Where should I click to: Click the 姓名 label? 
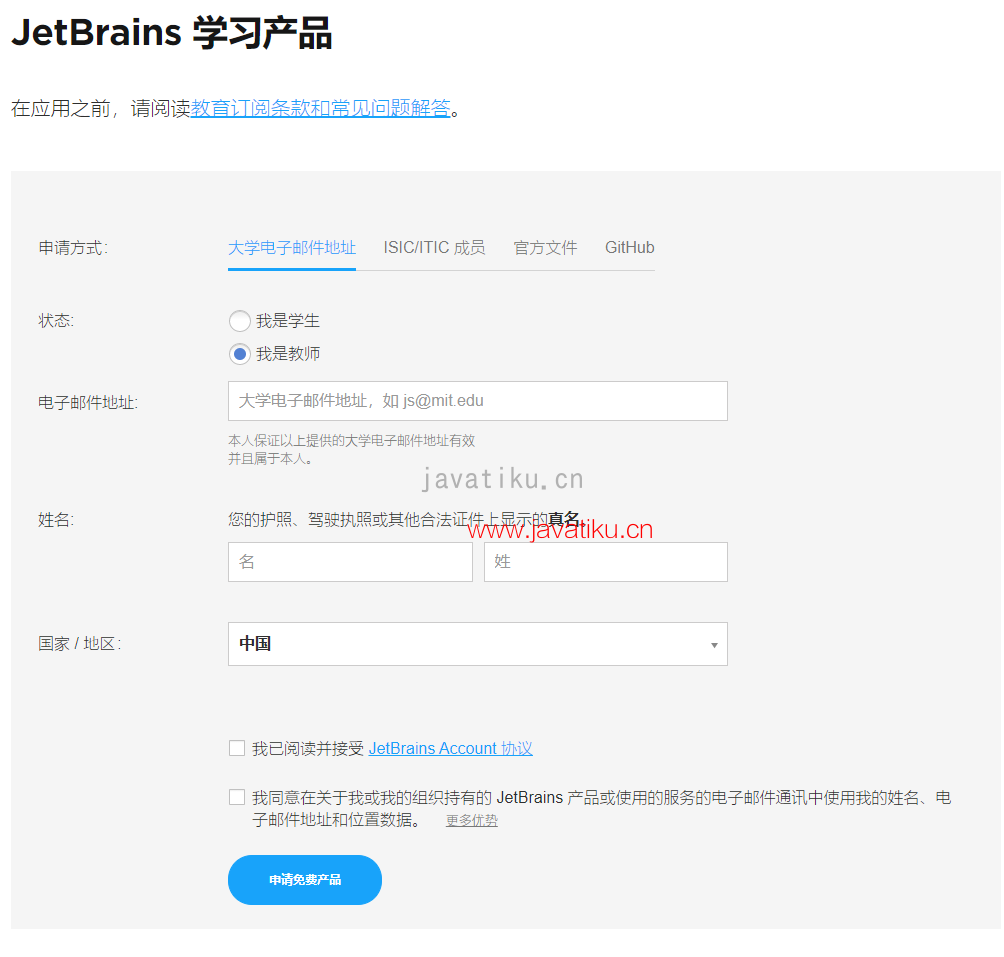[x=56, y=520]
